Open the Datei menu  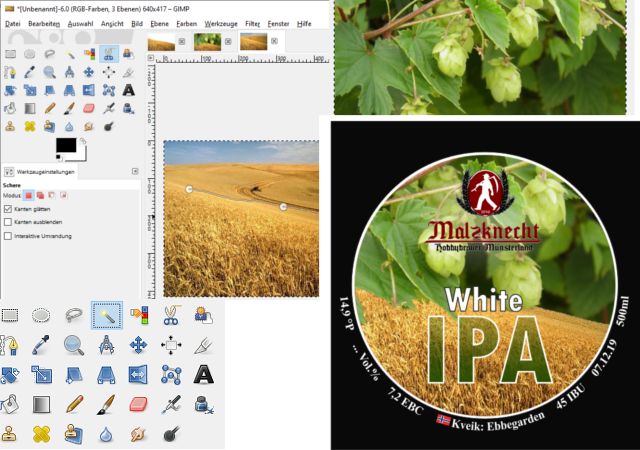pyautogui.click(x=13, y=24)
